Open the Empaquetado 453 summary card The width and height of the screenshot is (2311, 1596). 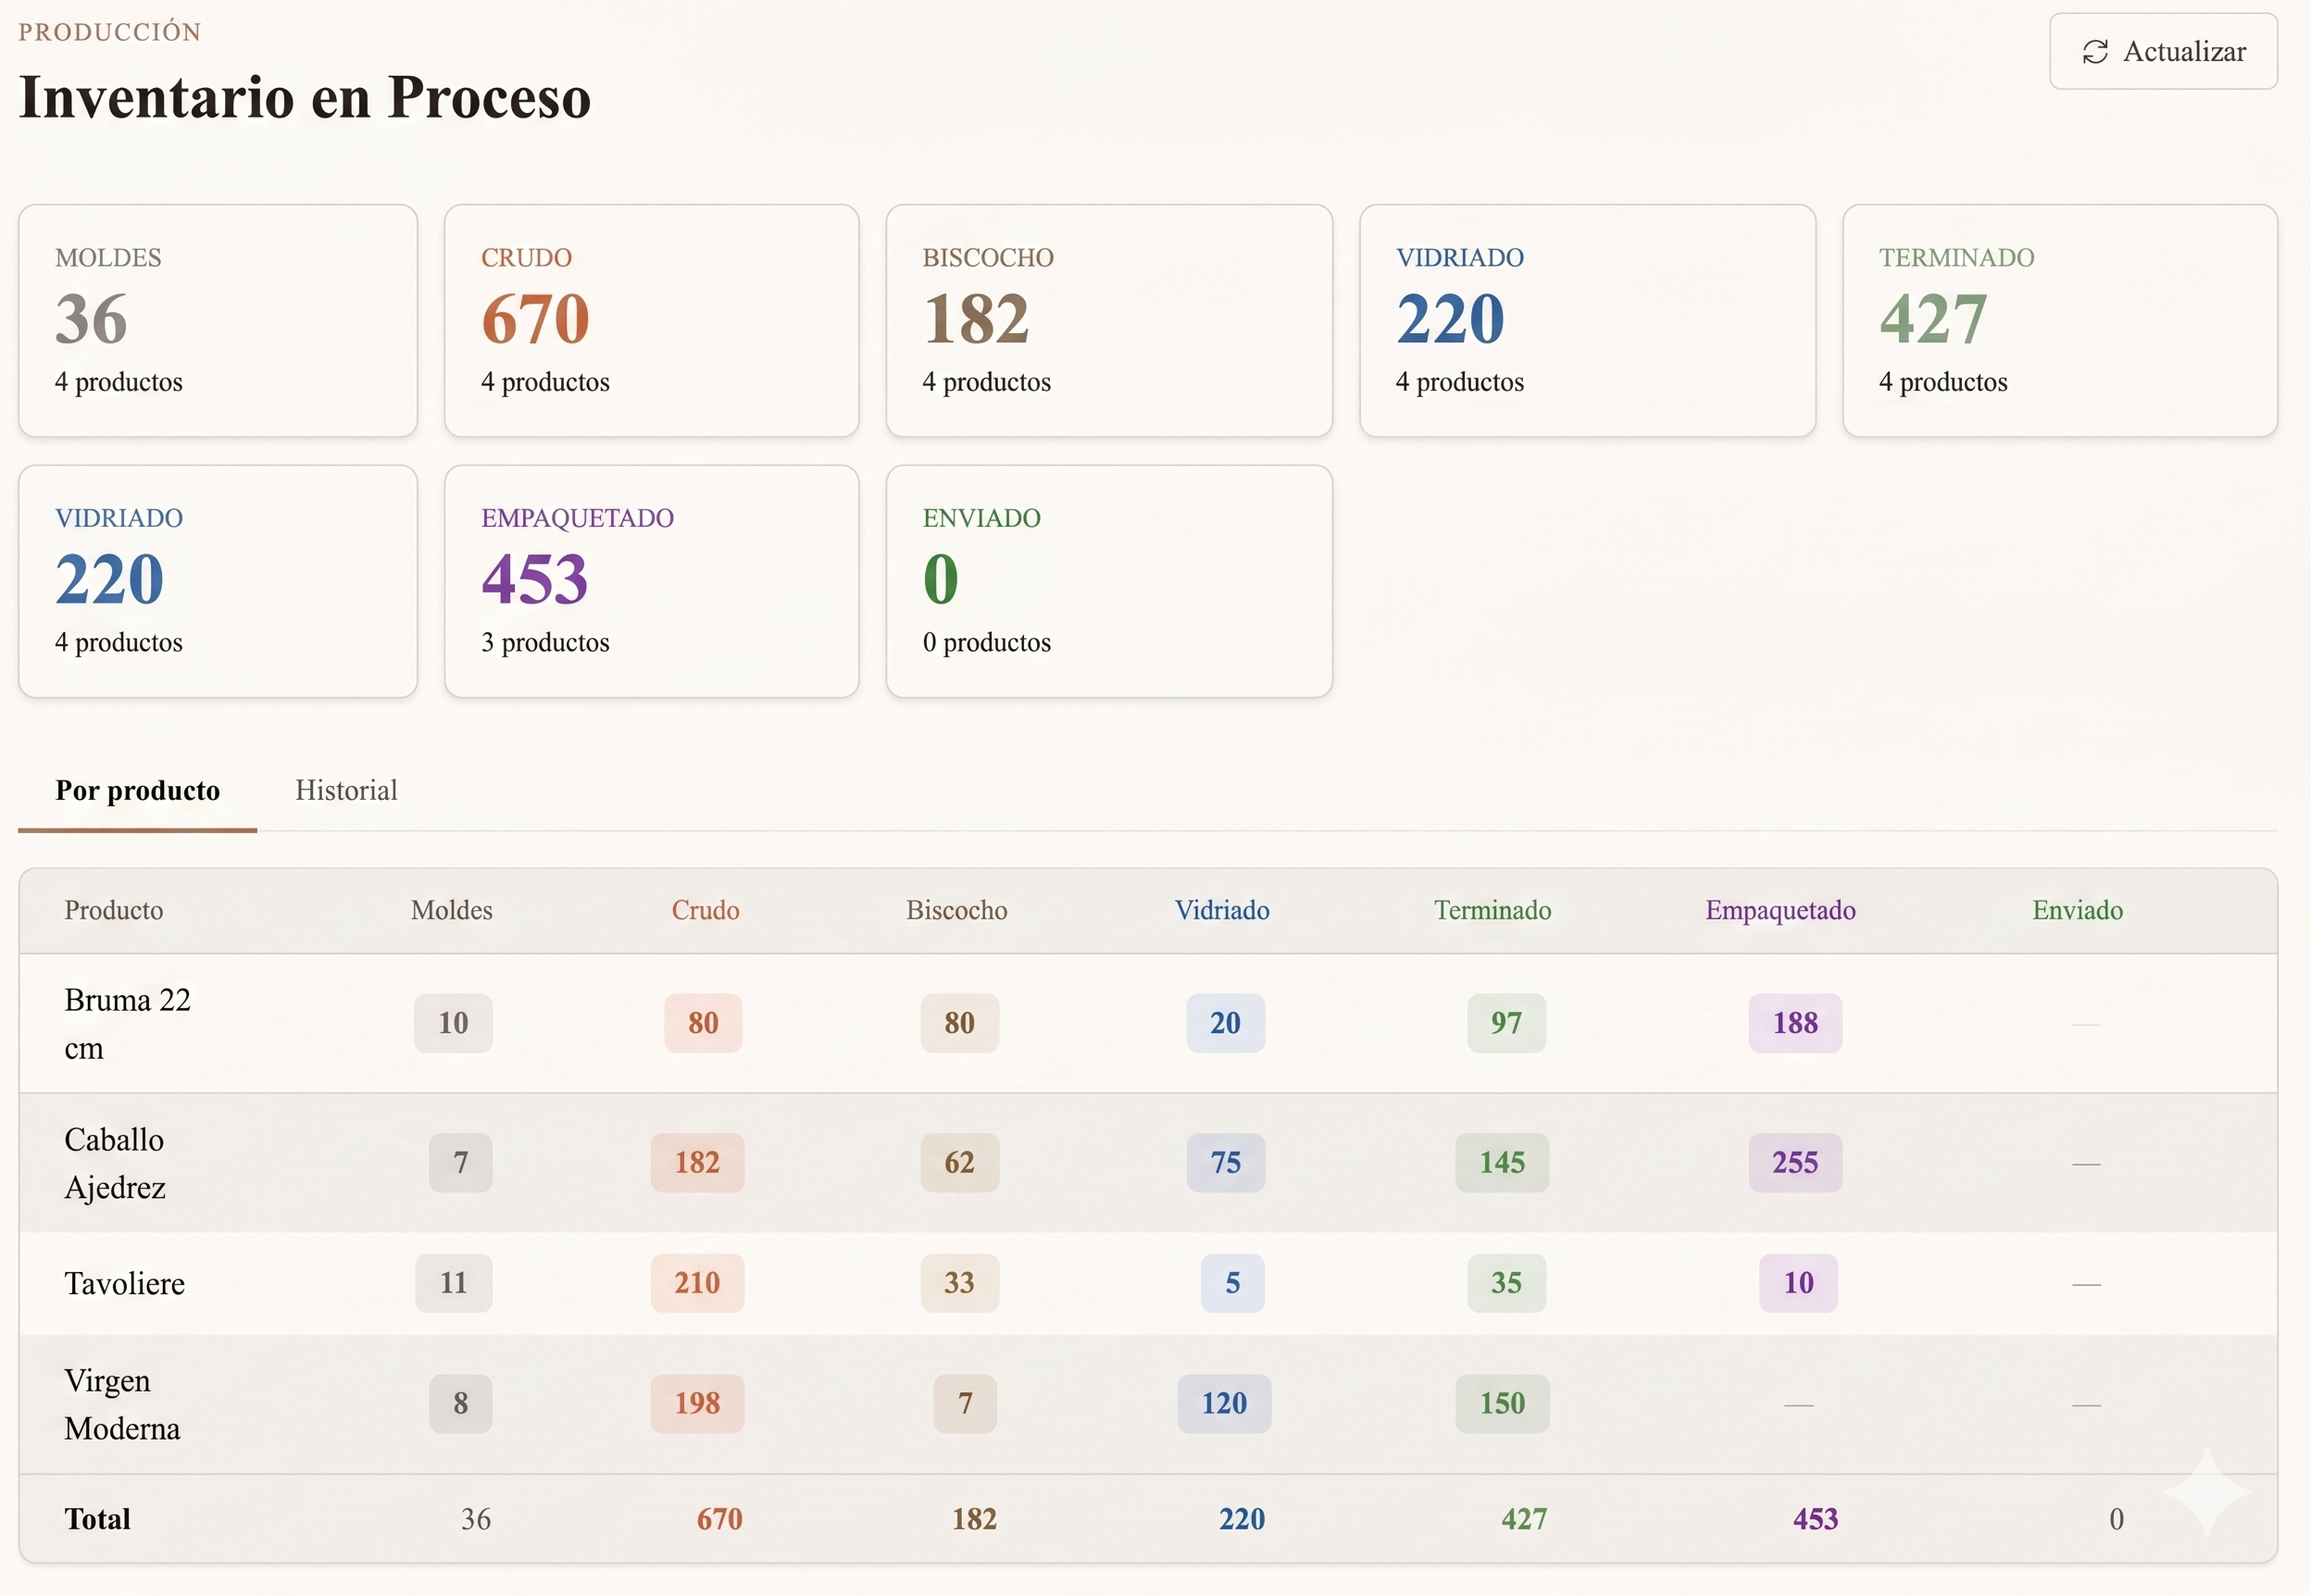point(651,580)
